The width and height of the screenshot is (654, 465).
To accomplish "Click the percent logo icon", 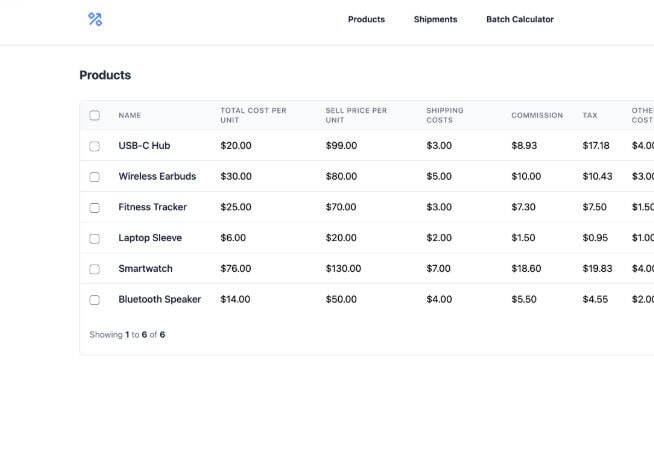I will [x=95, y=19].
